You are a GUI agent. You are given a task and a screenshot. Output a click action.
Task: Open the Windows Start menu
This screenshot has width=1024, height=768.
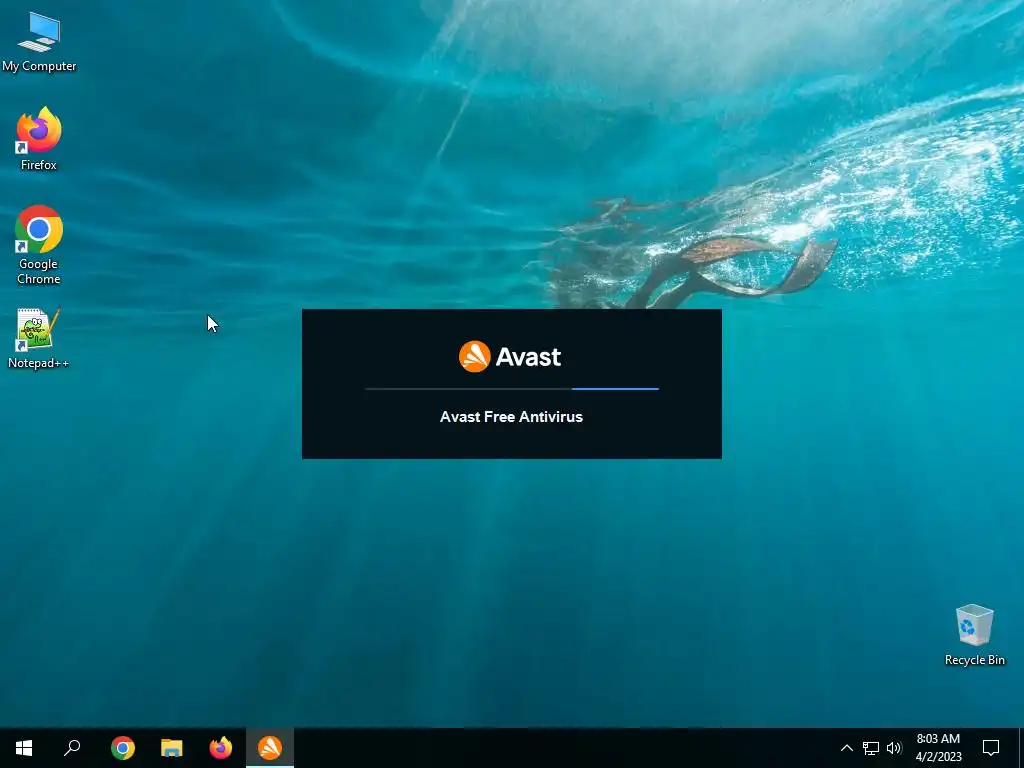coord(24,748)
